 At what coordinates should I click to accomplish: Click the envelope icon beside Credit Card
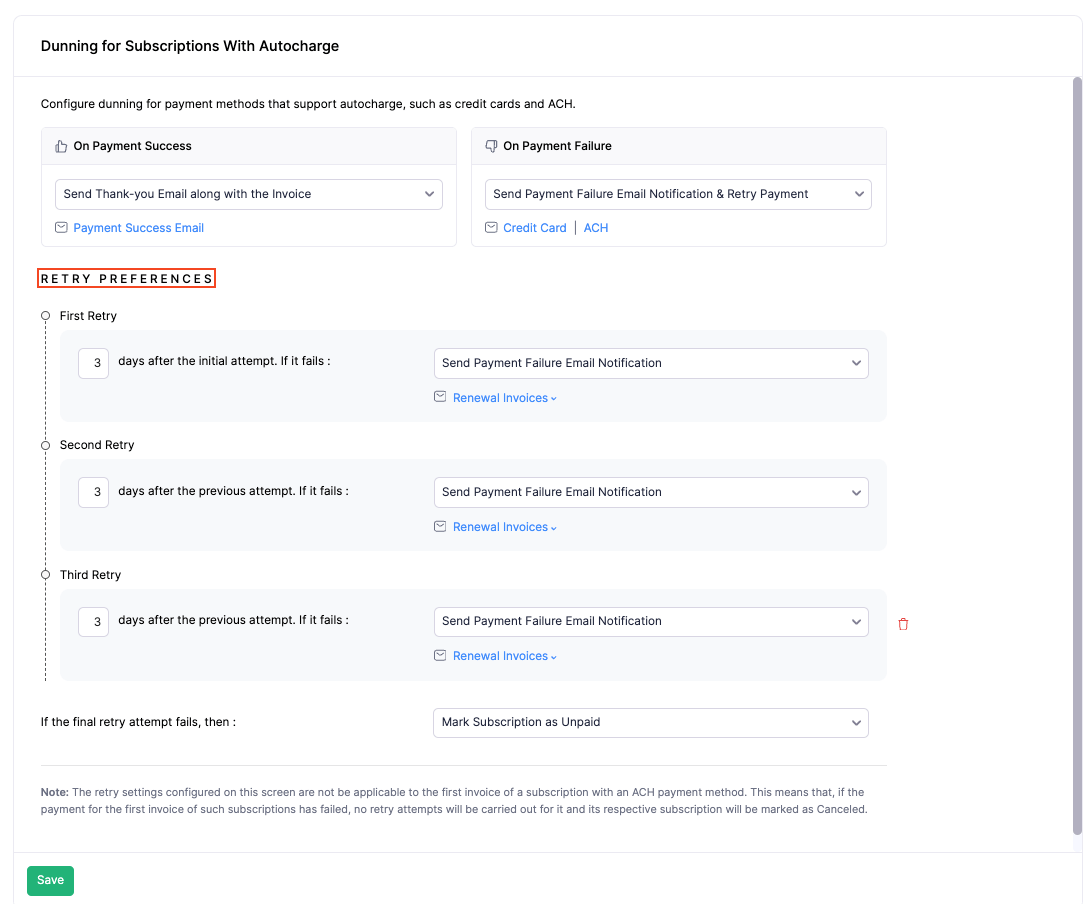(x=491, y=227)
